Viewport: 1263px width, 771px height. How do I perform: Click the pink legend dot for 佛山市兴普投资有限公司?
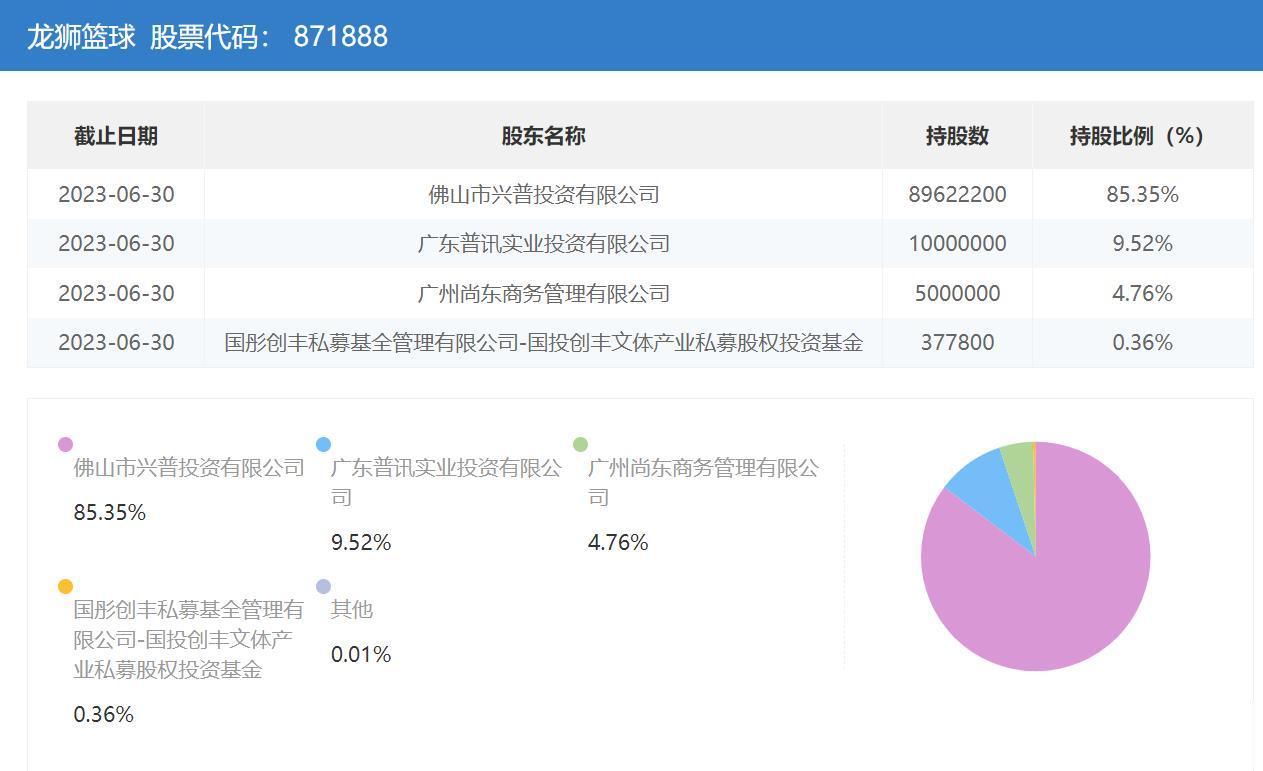[66, 445]
